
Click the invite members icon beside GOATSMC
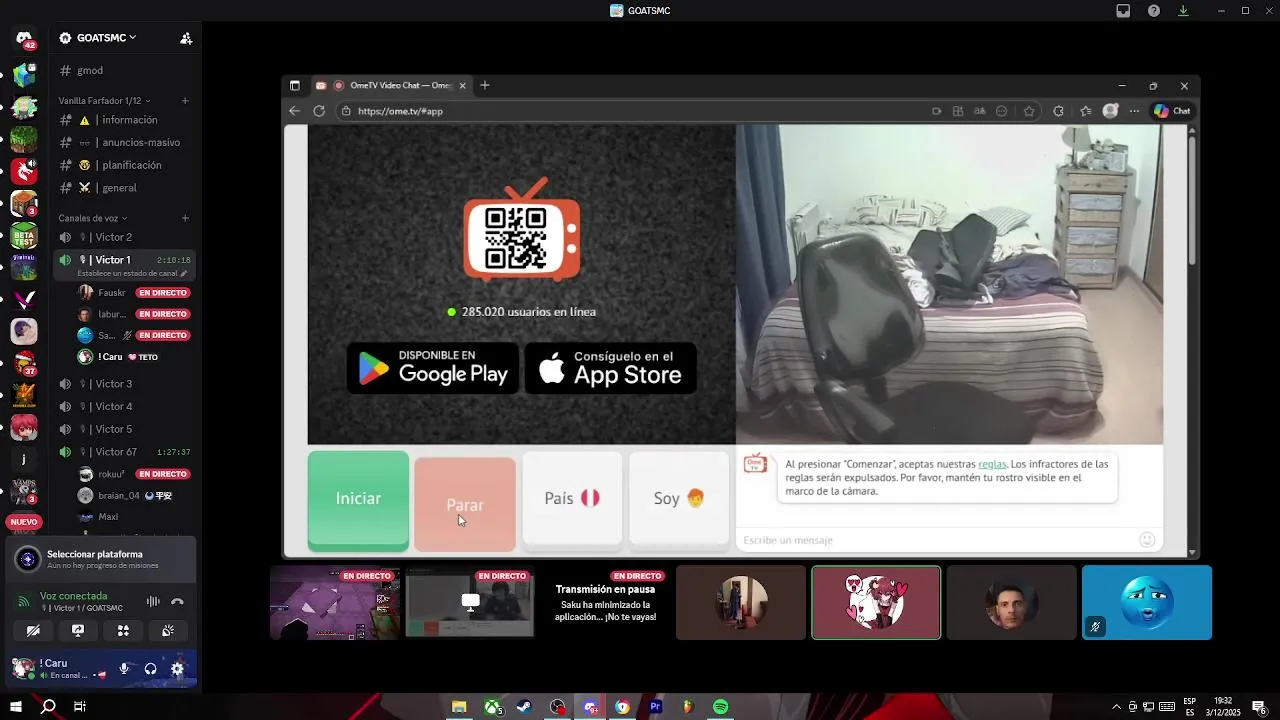[186, 38]
